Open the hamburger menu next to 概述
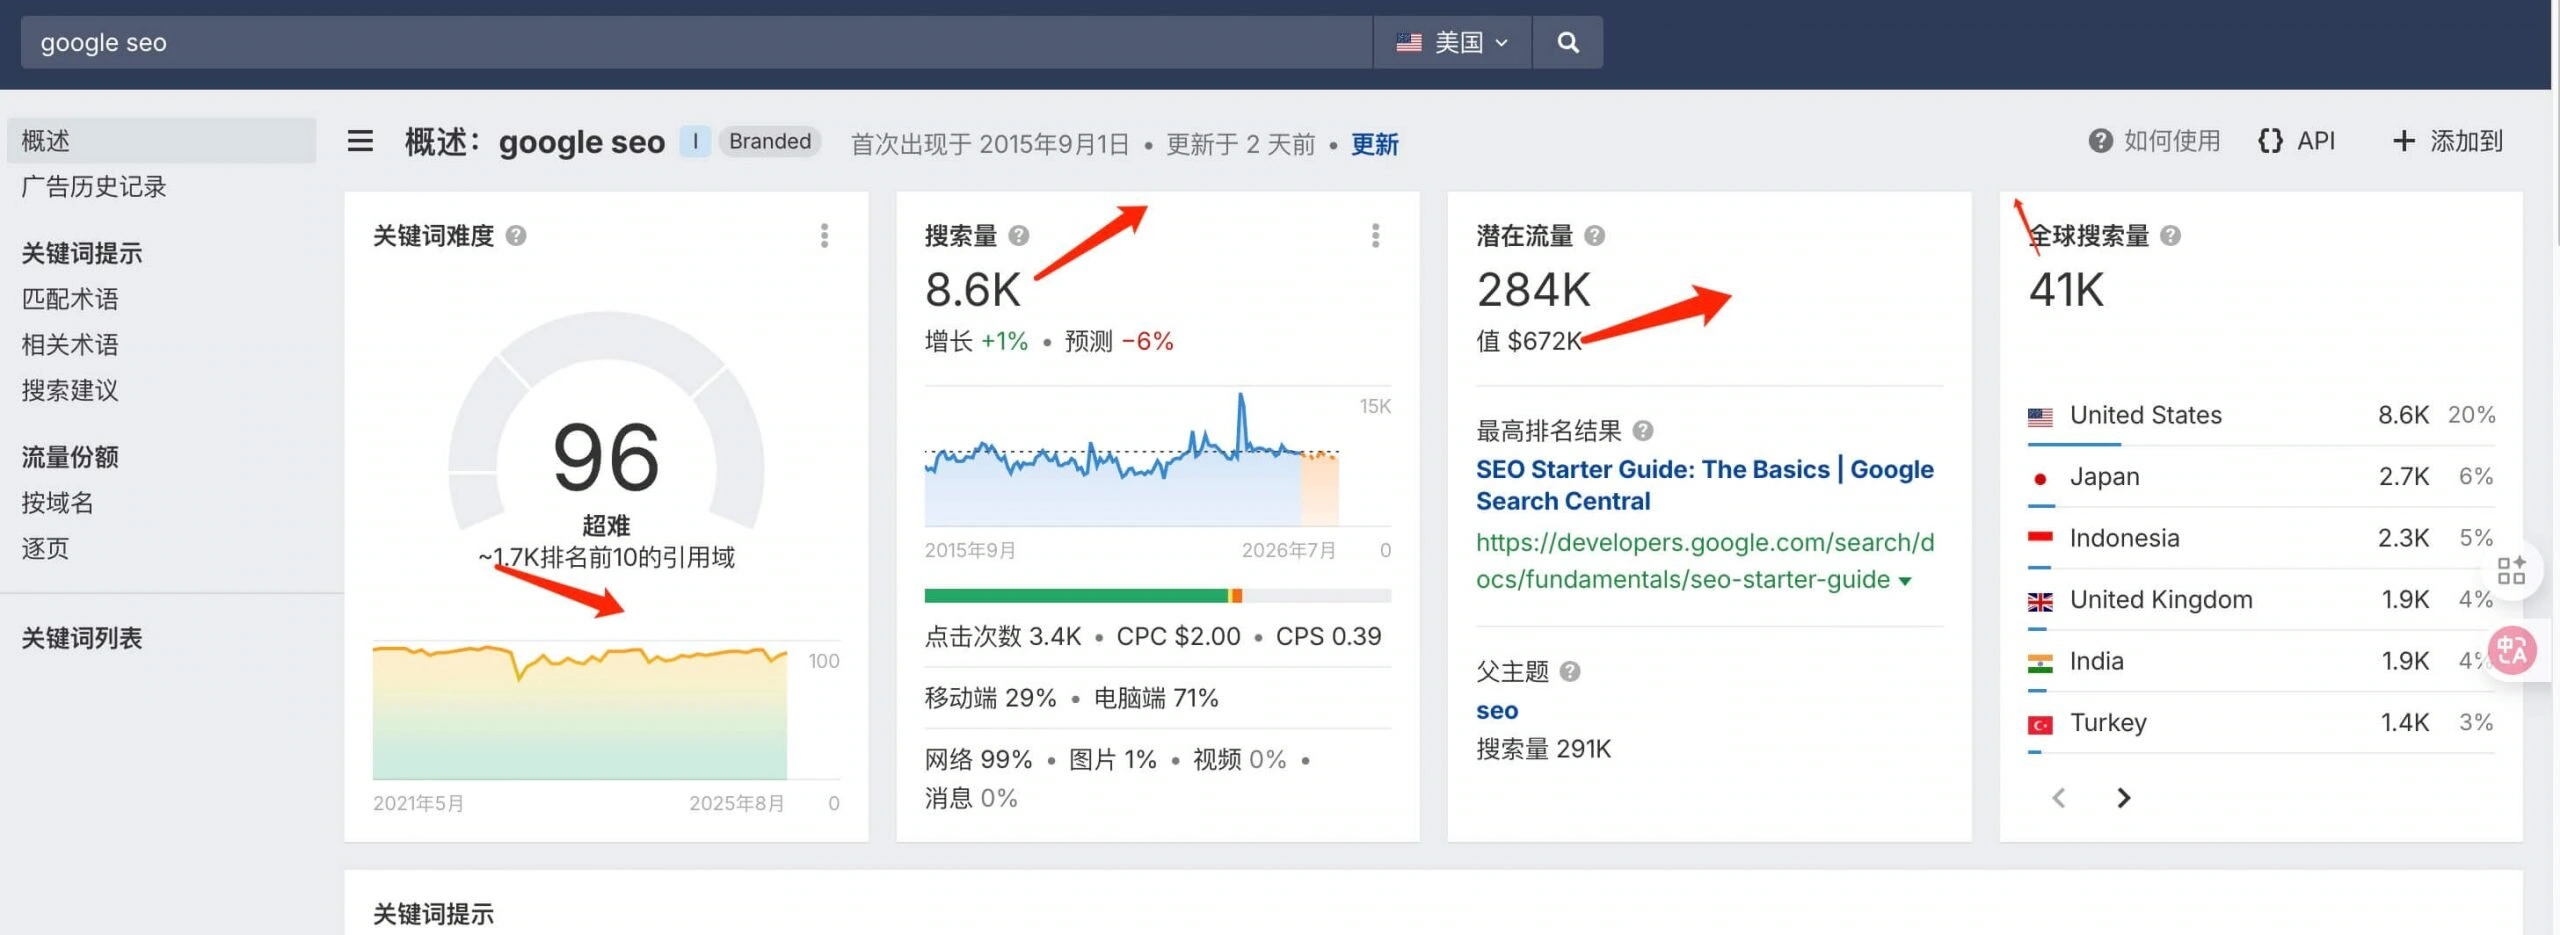The image size is (2560, 935). click(358, 142)
